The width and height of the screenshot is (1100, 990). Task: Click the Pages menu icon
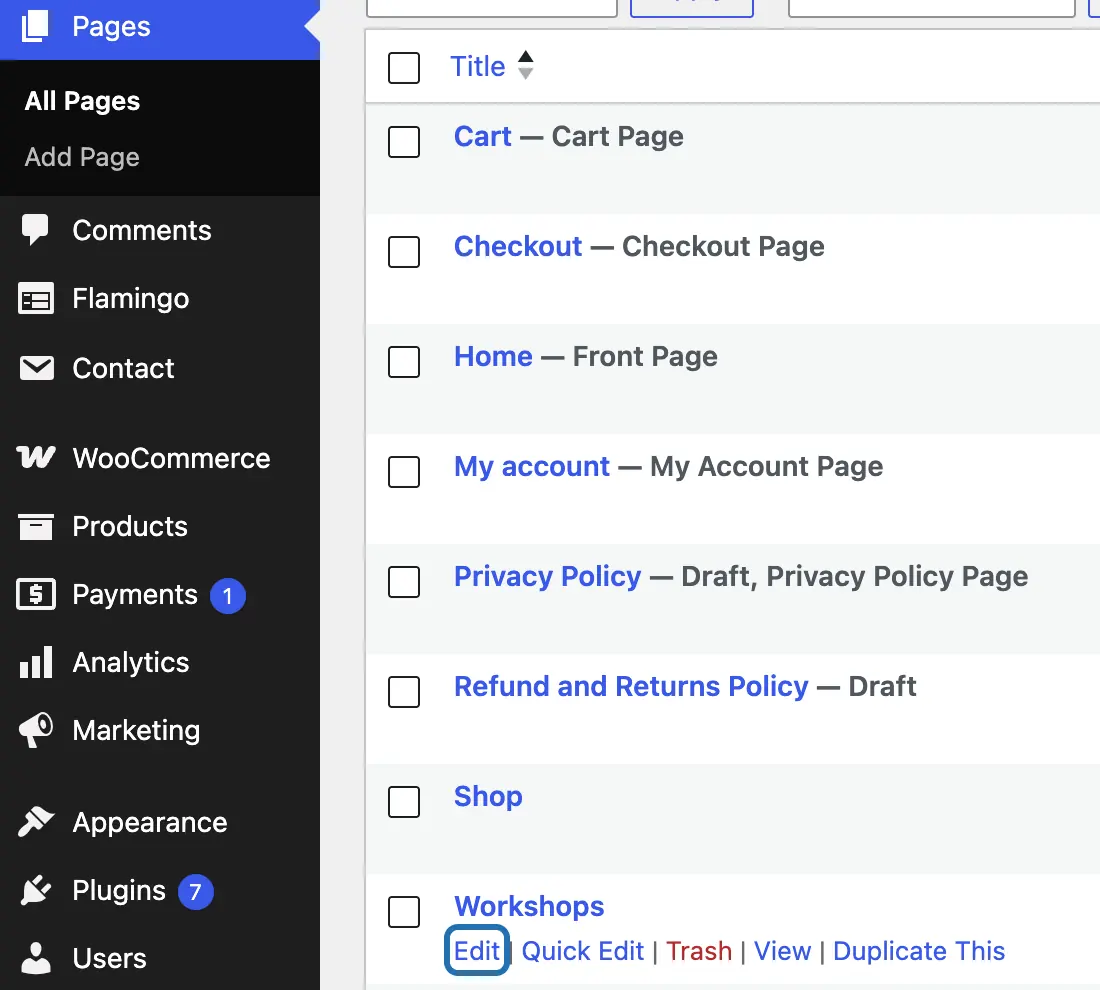click(x=35, y=26)
